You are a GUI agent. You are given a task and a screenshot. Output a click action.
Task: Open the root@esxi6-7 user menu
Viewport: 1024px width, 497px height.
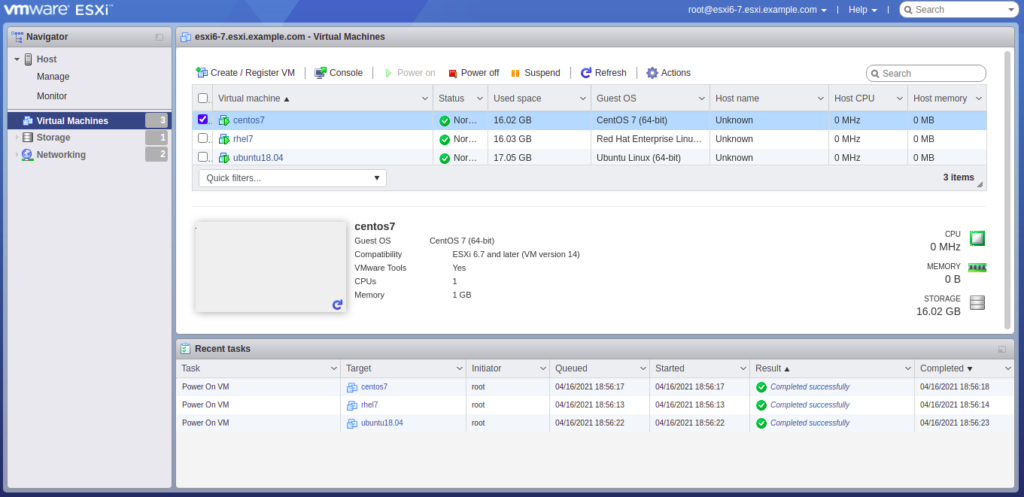click(758, 10)
